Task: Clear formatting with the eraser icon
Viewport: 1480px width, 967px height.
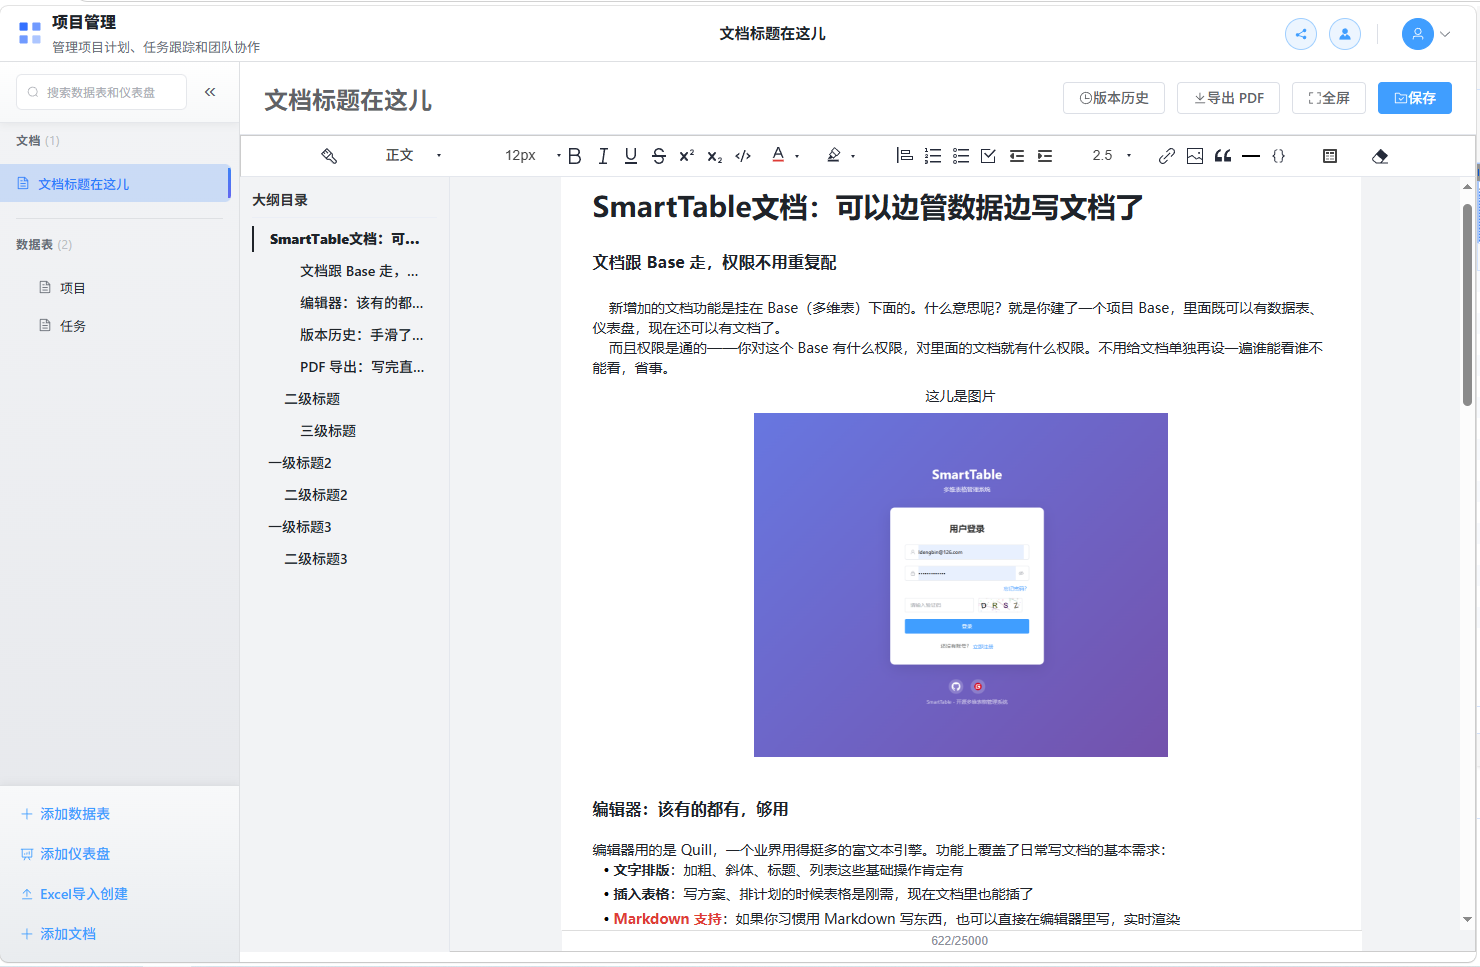Action: coord(1380,156)
